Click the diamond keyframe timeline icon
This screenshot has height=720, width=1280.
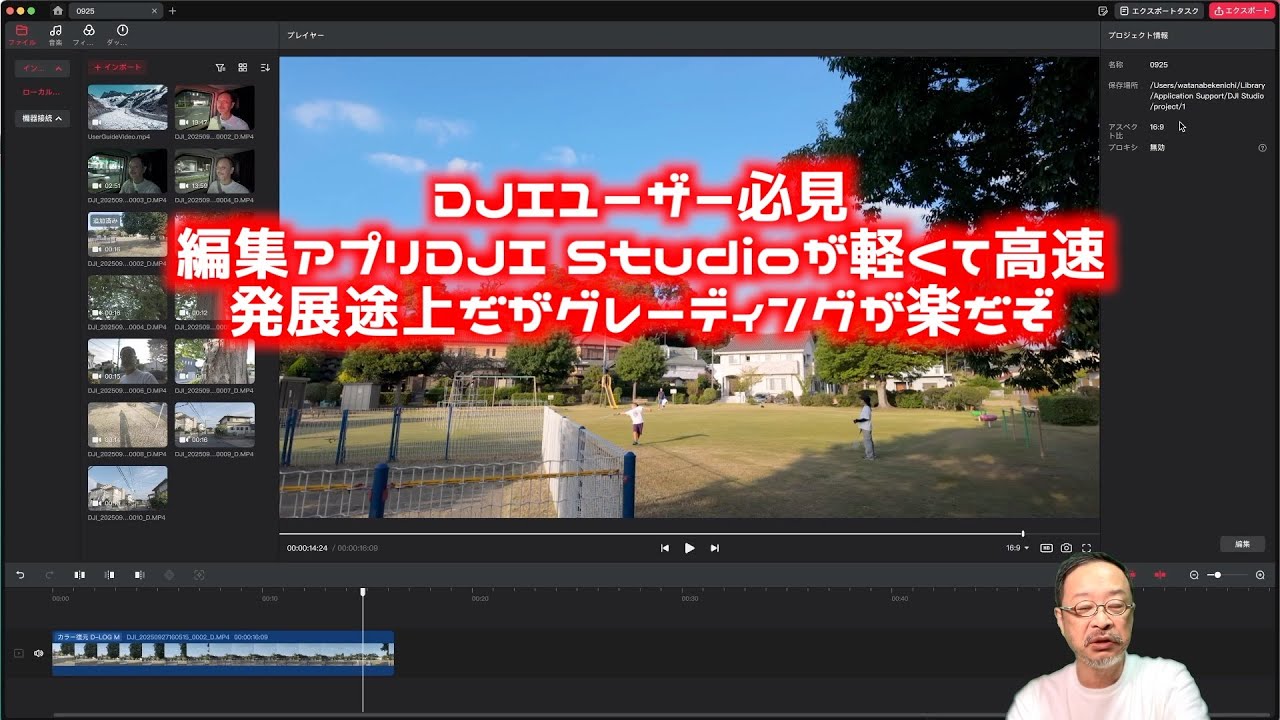coord(169,575)
